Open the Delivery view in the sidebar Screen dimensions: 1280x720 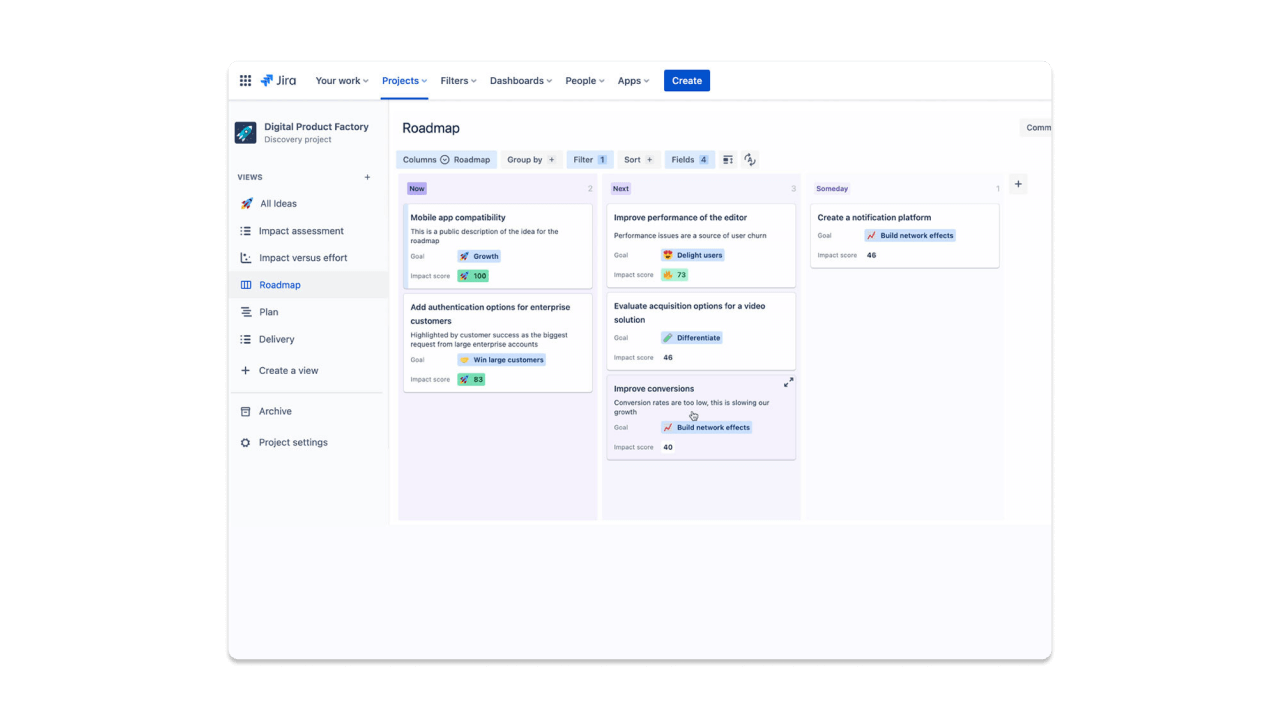coord(247,339)
